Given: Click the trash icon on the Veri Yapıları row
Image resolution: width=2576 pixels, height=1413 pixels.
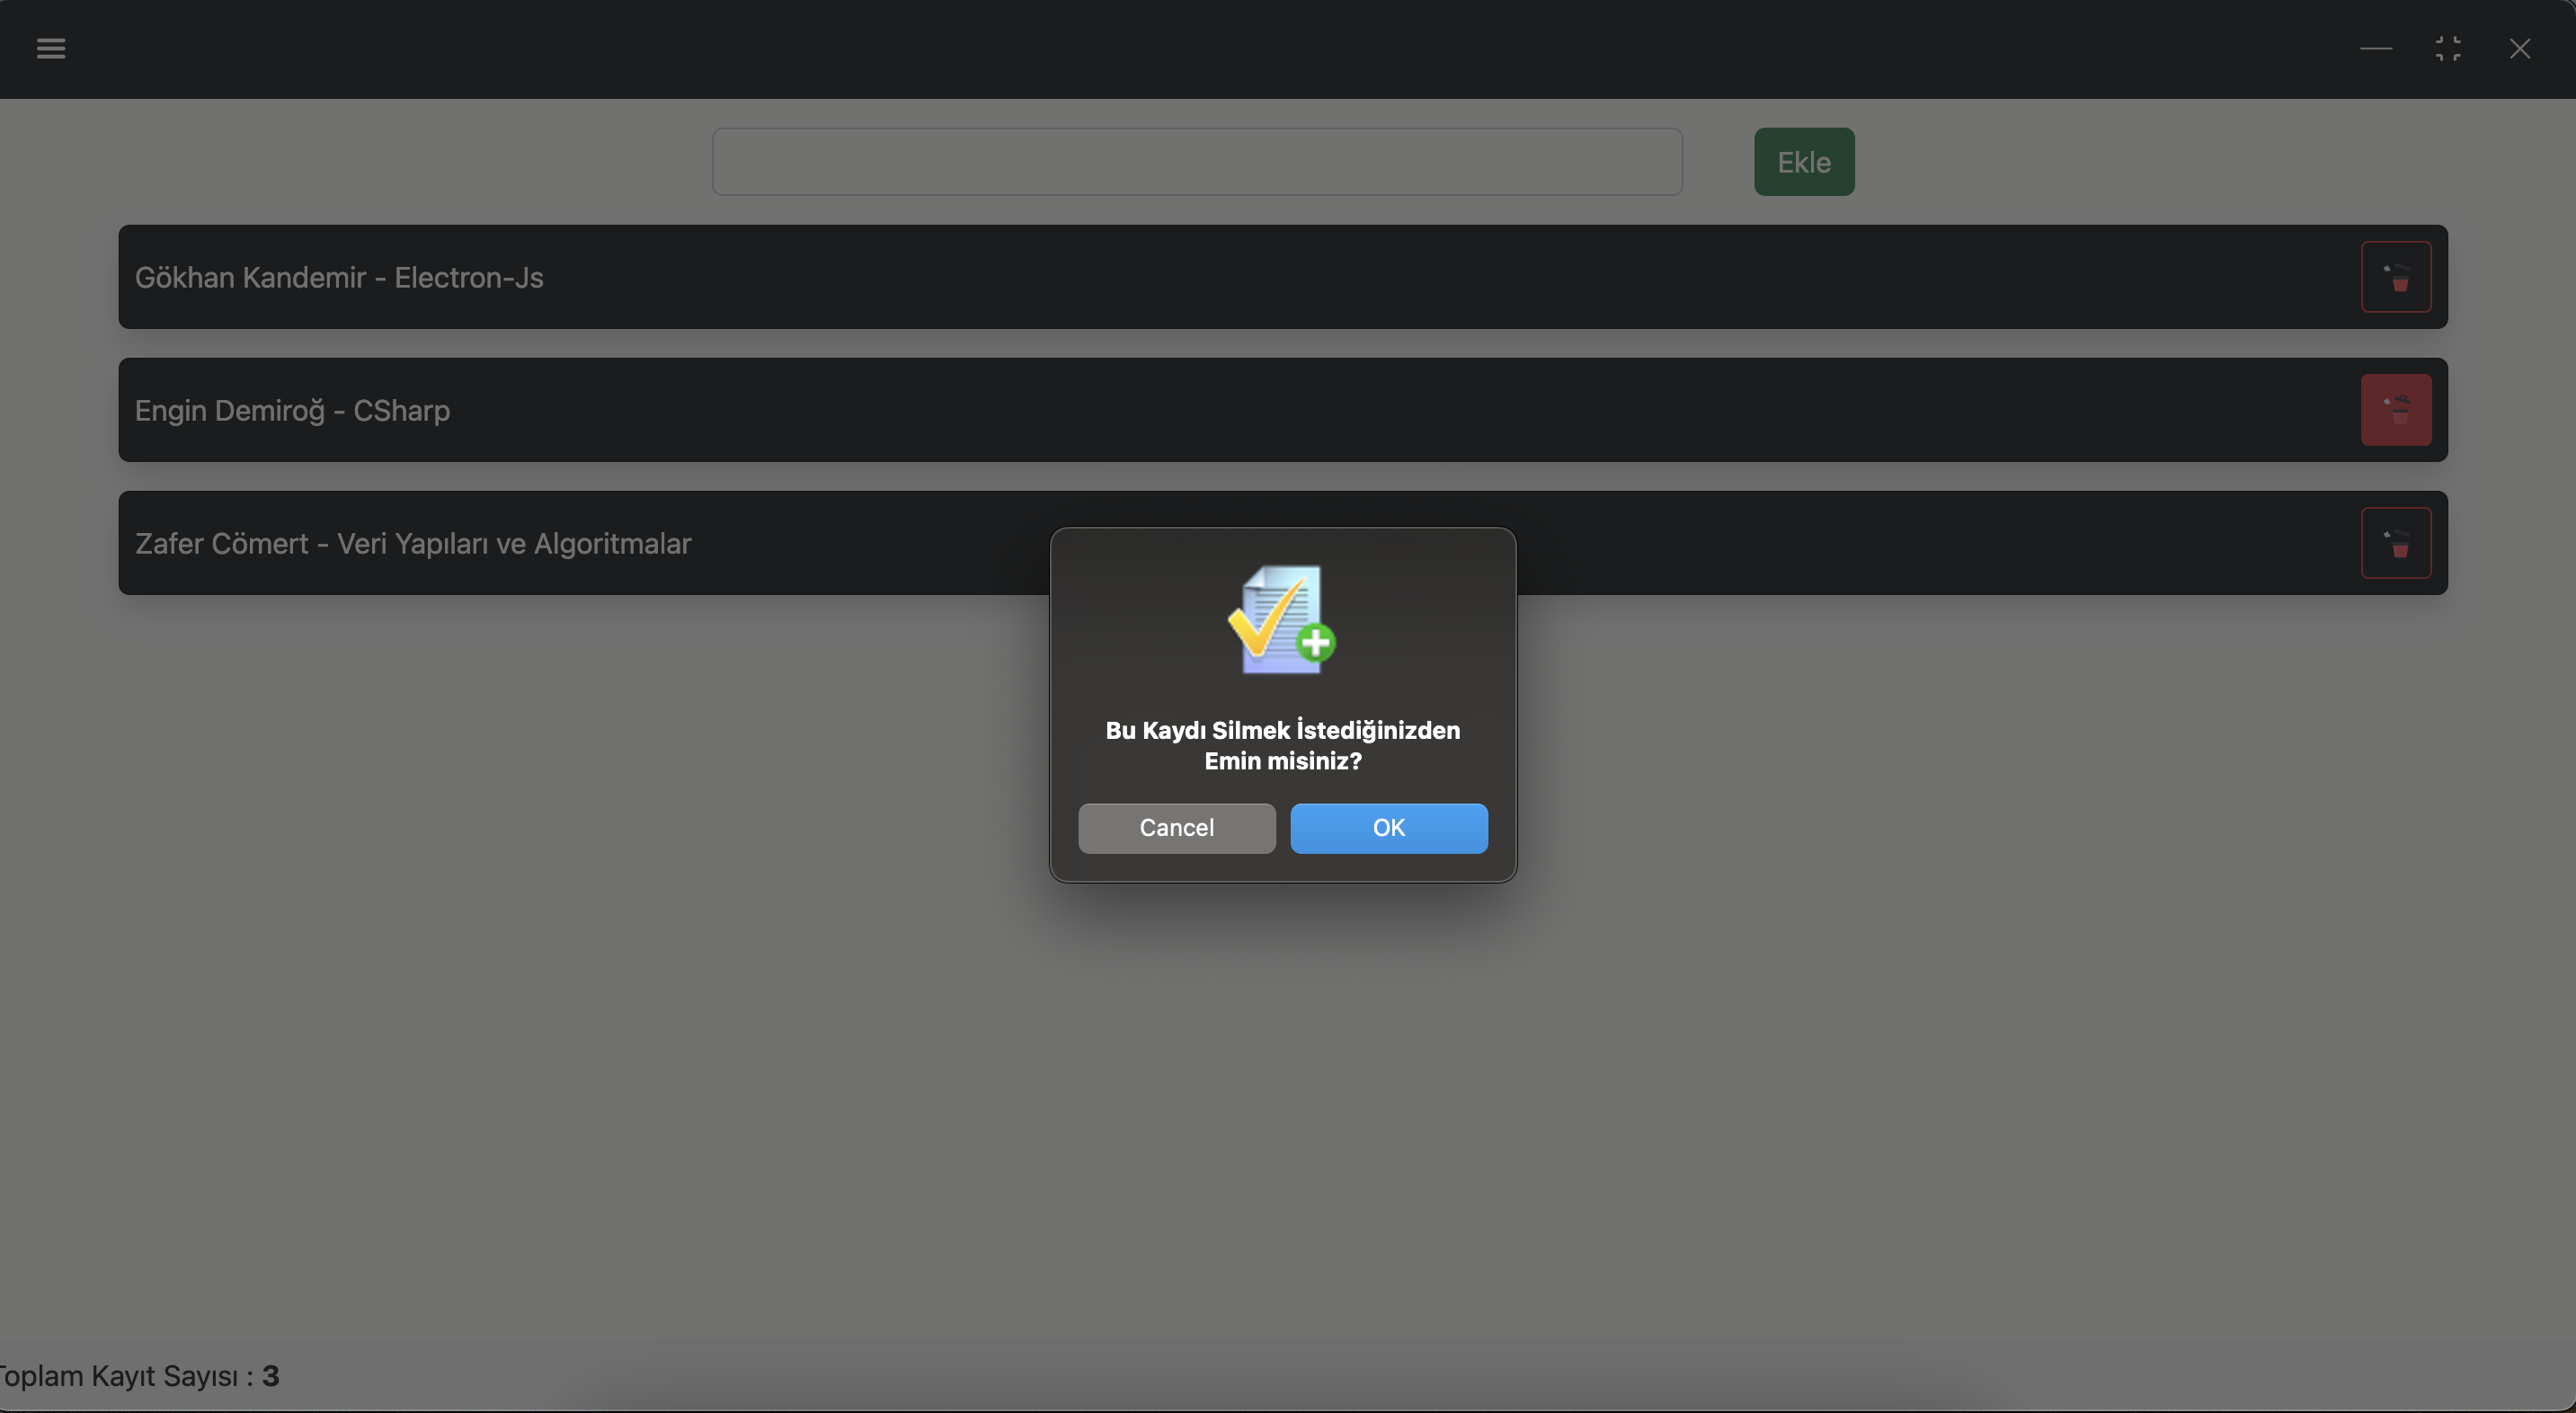Looking at the screenshot, I should tap(2396, 542).
